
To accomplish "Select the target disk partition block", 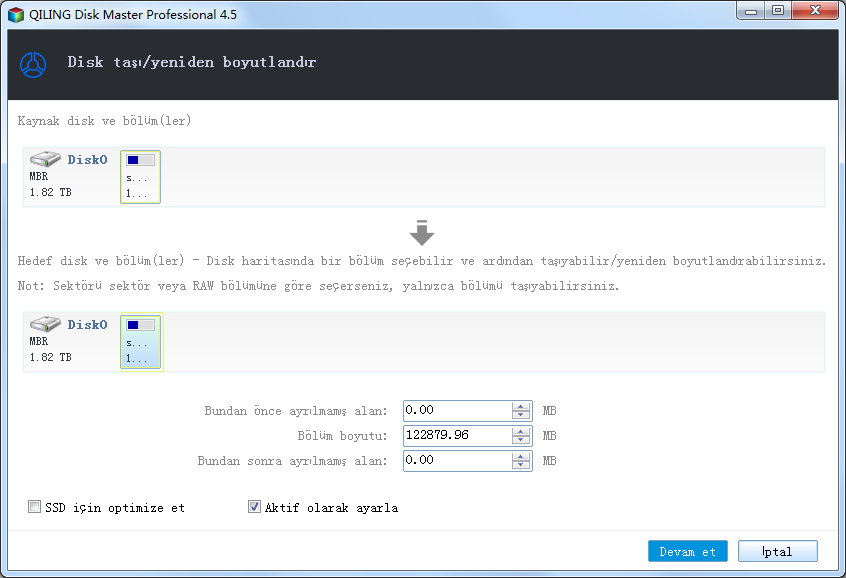I will click(141, 342).
